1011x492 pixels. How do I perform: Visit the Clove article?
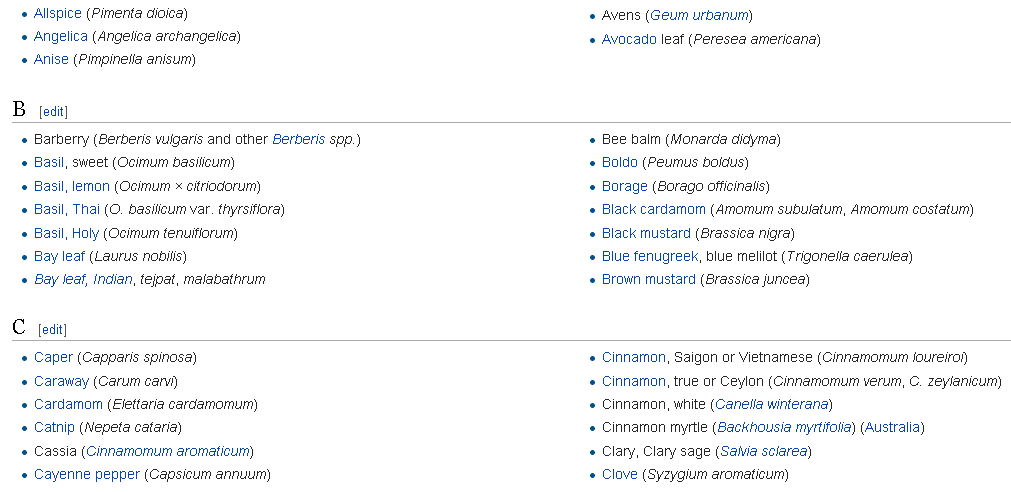[x=619, y=475]
